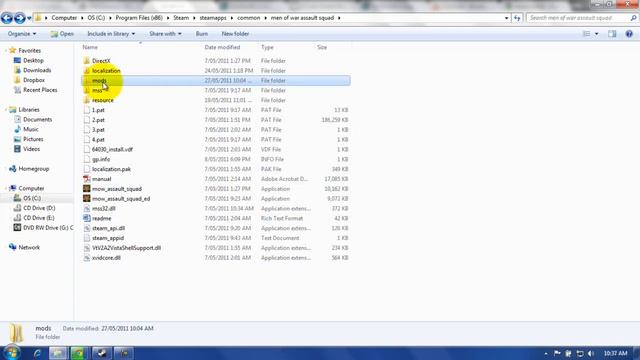640x360 pixels.
Task: Sort by Date modified column header
Action: (x=222, y=47)
